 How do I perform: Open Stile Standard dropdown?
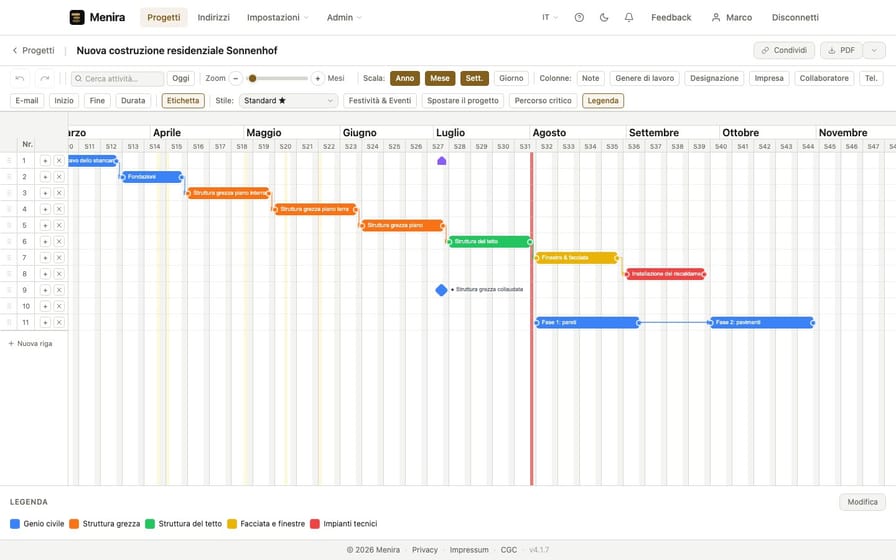pyautogui.click(x=289, y=101)
